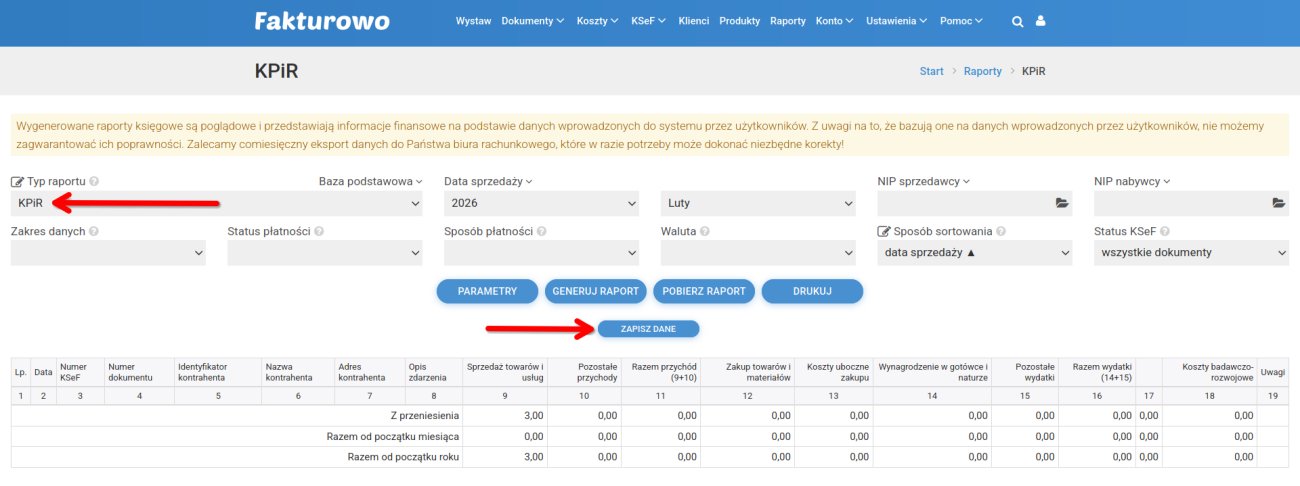Screen dimensions: 1300x486
Task: Open the year 2026 dropdown
Action: click(x=540, y=203)
